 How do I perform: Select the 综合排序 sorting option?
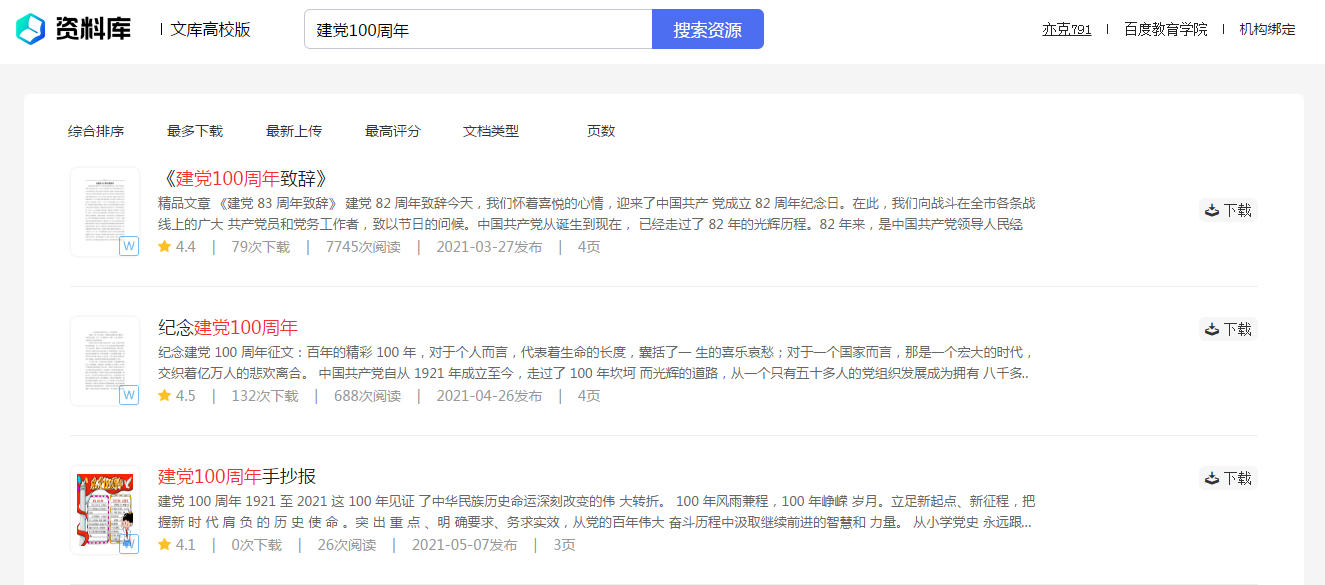click(x=96, y=131)
